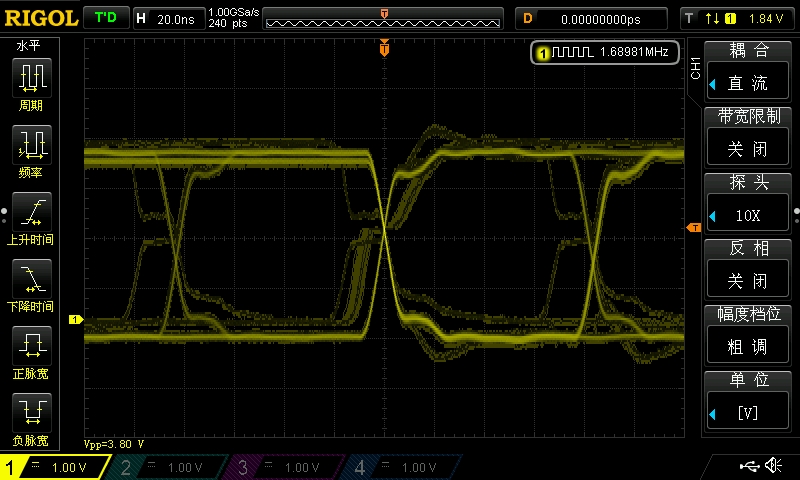The image size is (800, 480).
Task: Click the horizontal timebase H 20.0ns field
Action: (169, 19)
